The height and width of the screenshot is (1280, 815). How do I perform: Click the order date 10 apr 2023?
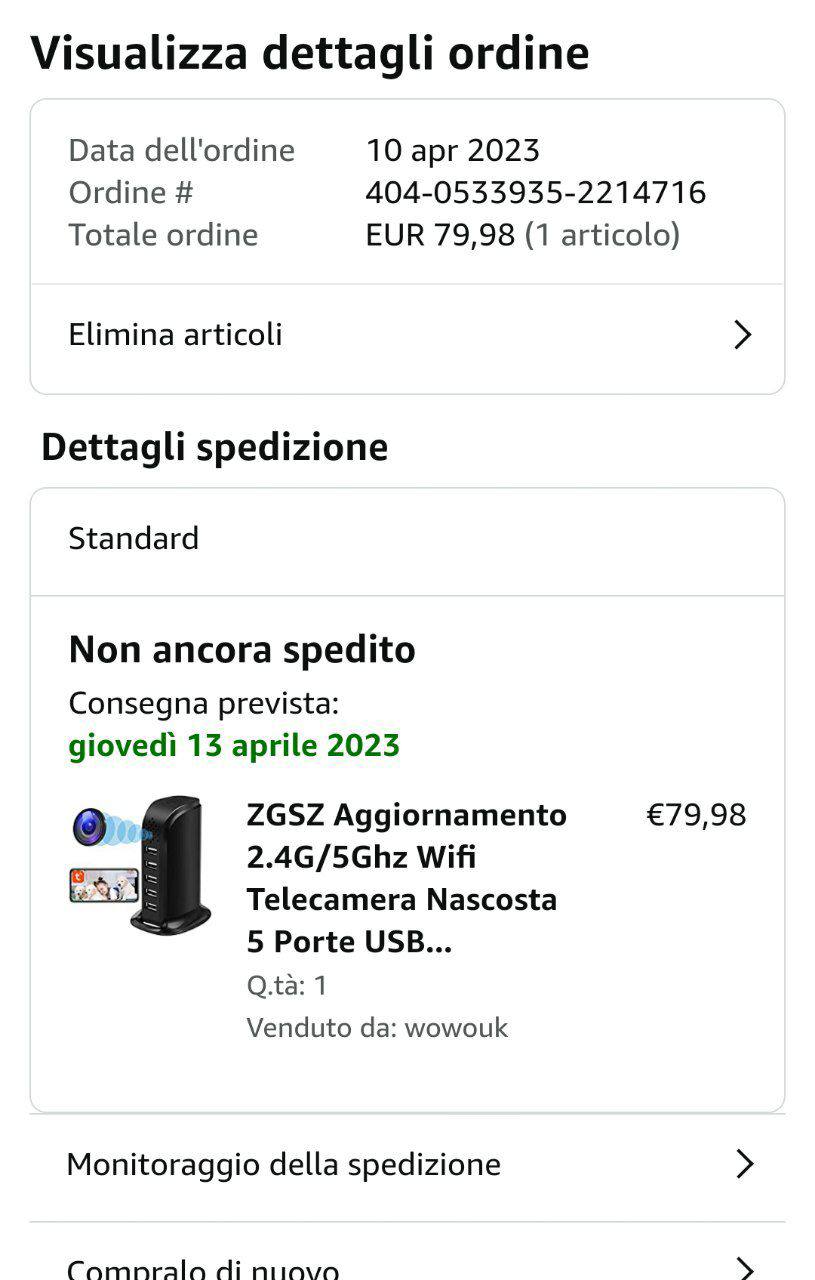(x=452, y=150)
